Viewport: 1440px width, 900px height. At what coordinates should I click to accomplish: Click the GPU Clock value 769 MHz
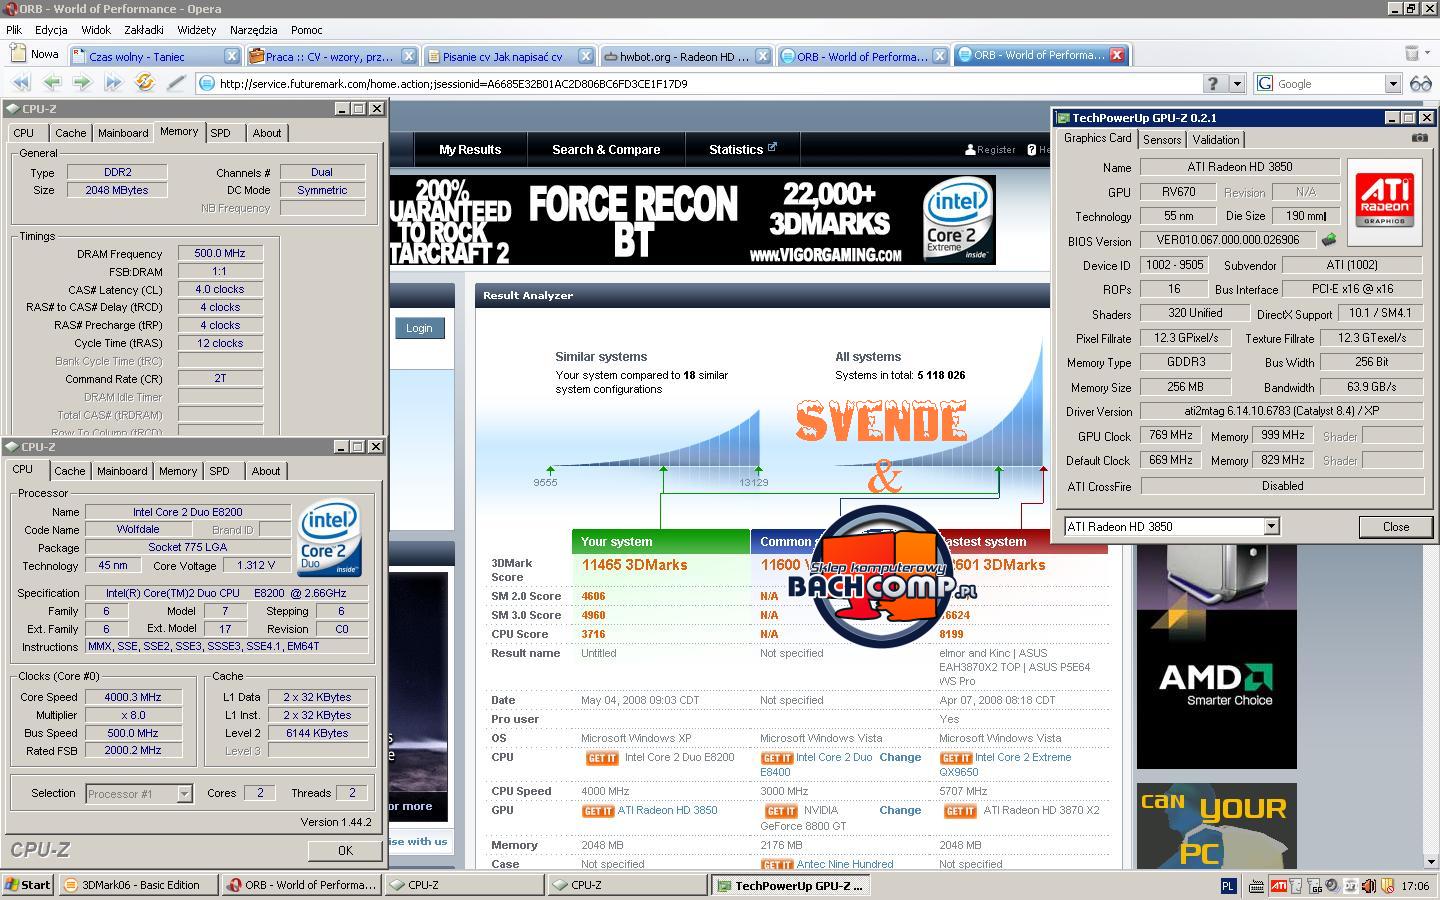[x=1171, y=435]
